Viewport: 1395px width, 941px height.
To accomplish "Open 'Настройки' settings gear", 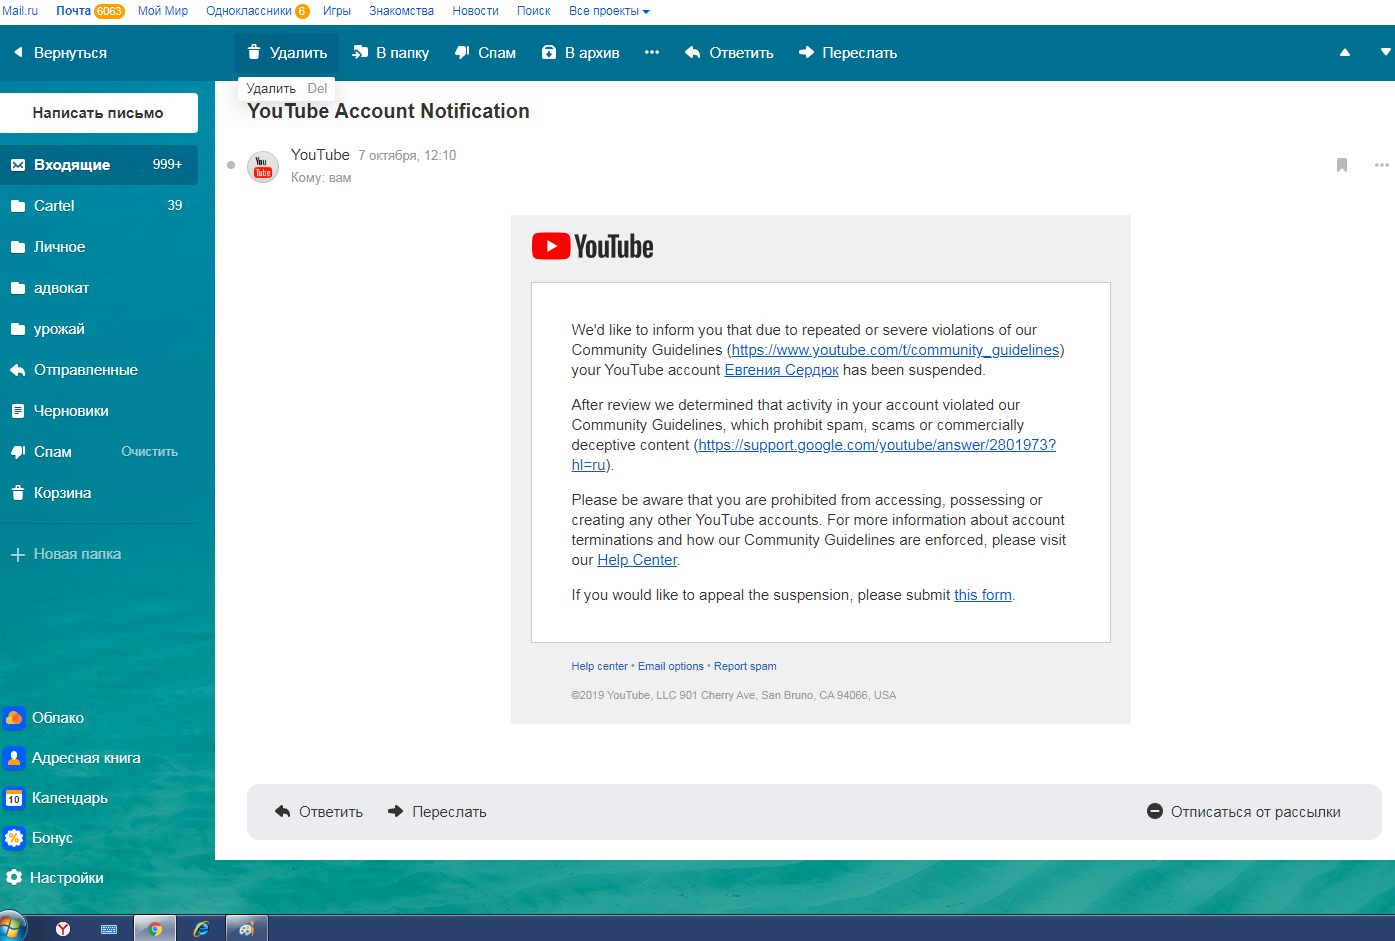I will click(14, 878).
